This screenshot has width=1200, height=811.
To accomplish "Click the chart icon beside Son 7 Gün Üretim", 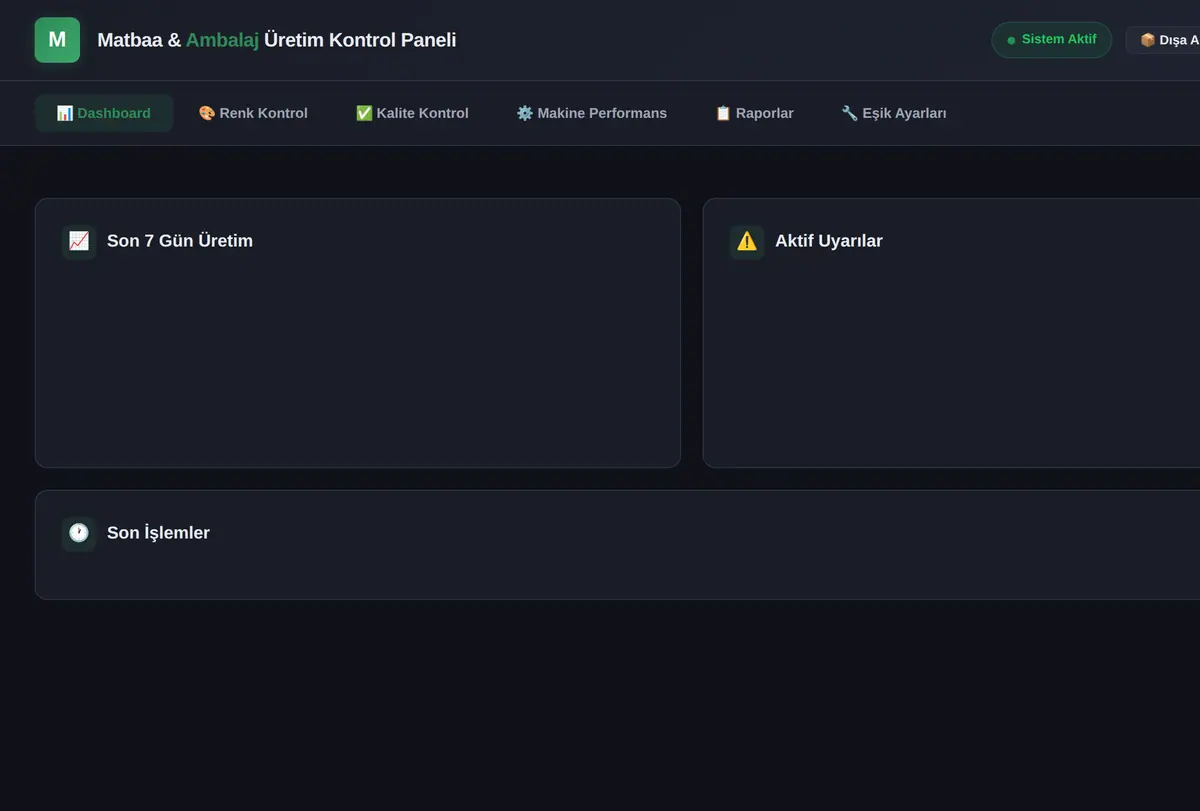I will click(79, 241).
